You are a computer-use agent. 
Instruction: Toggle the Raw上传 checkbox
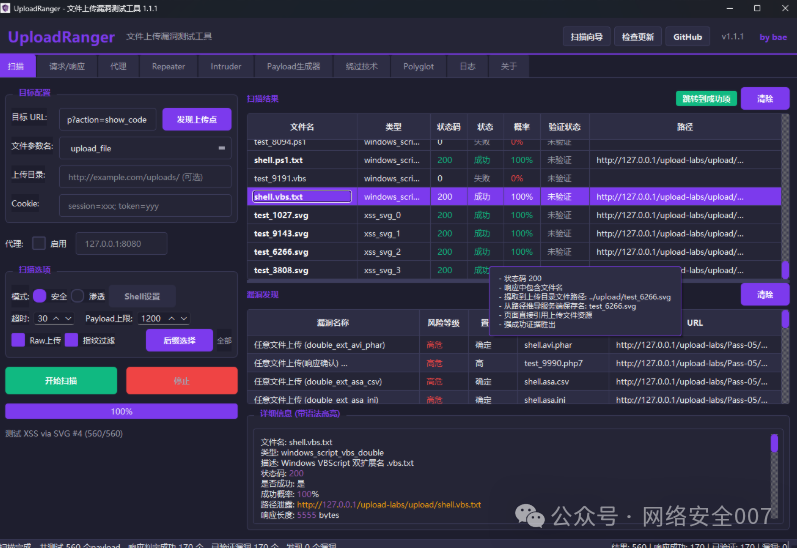[x=18, y=340]
